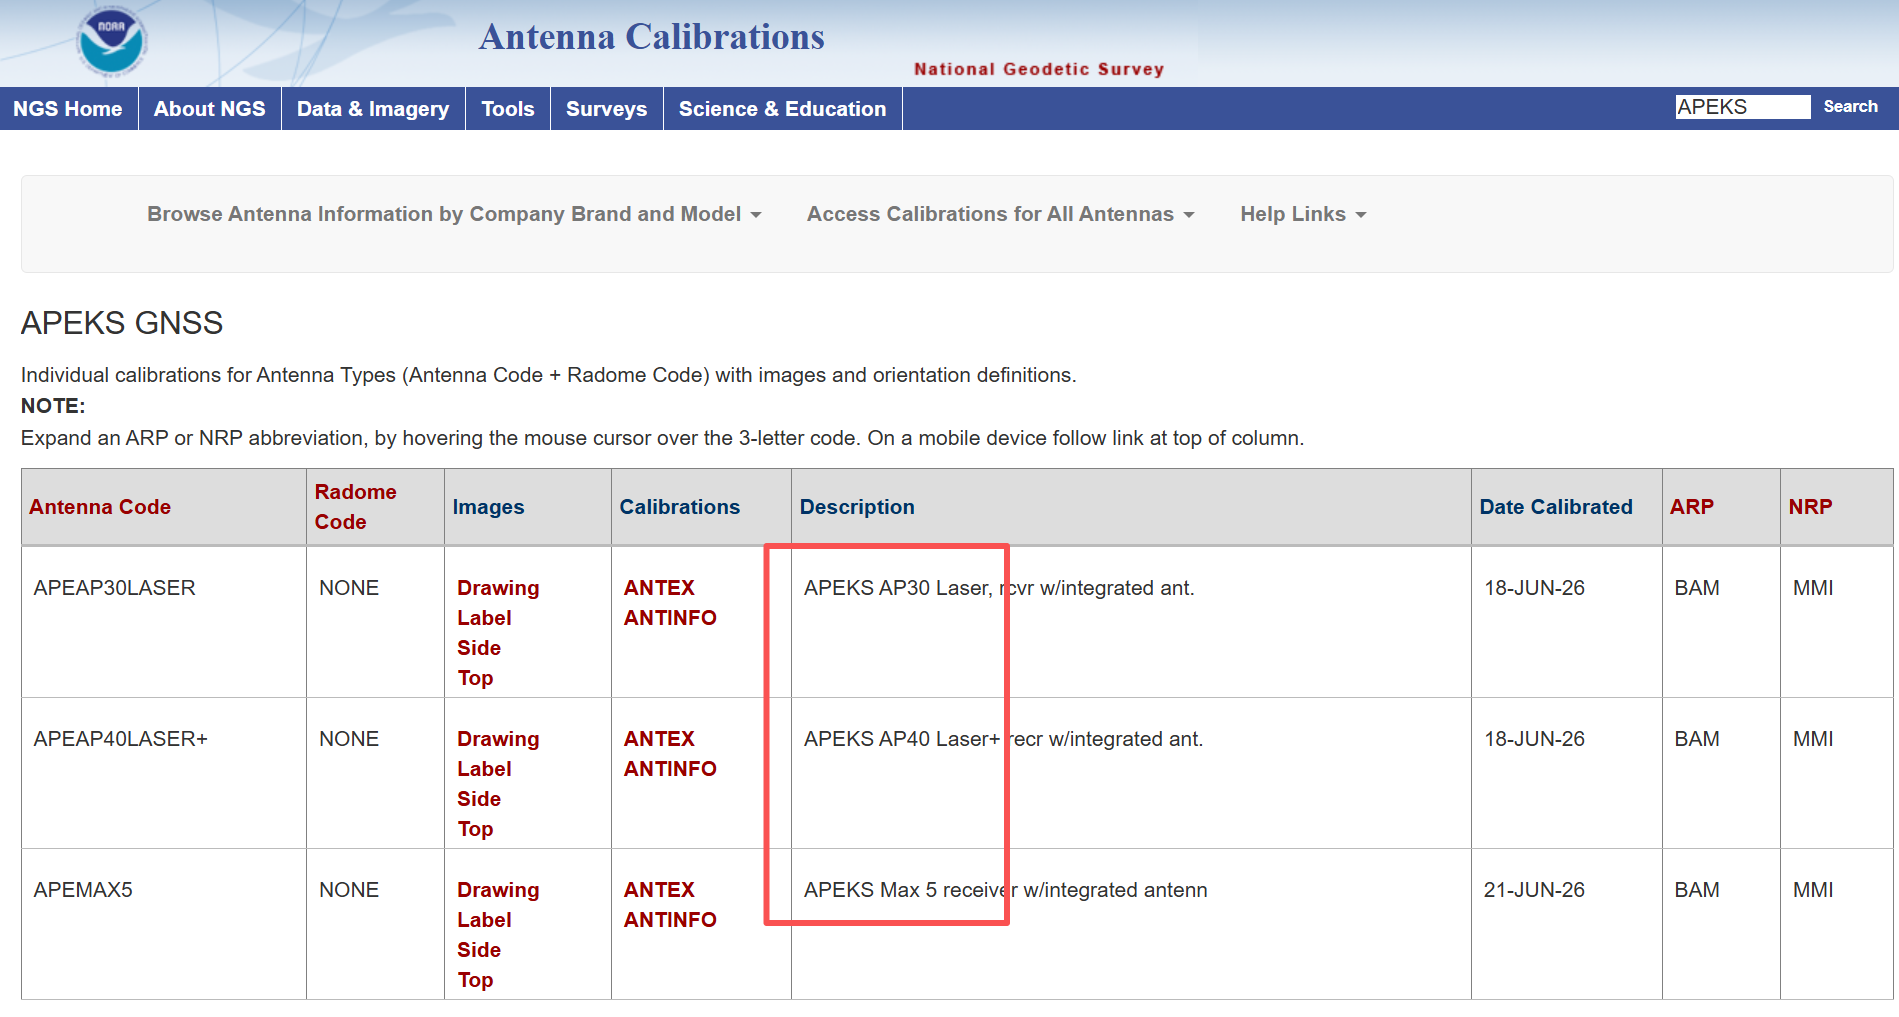Viewport: 1899px width, 1017px height.
Task: Expand Access Calibrations for All Antennas dropdown
Action: point(1001,214)
